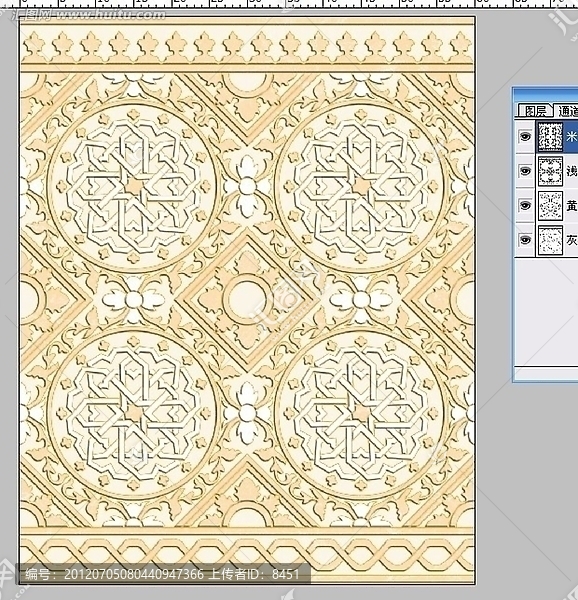Screen dimensions: 578x600
Task: Click empty area below the layer list
Action: [x=546, y=311]
